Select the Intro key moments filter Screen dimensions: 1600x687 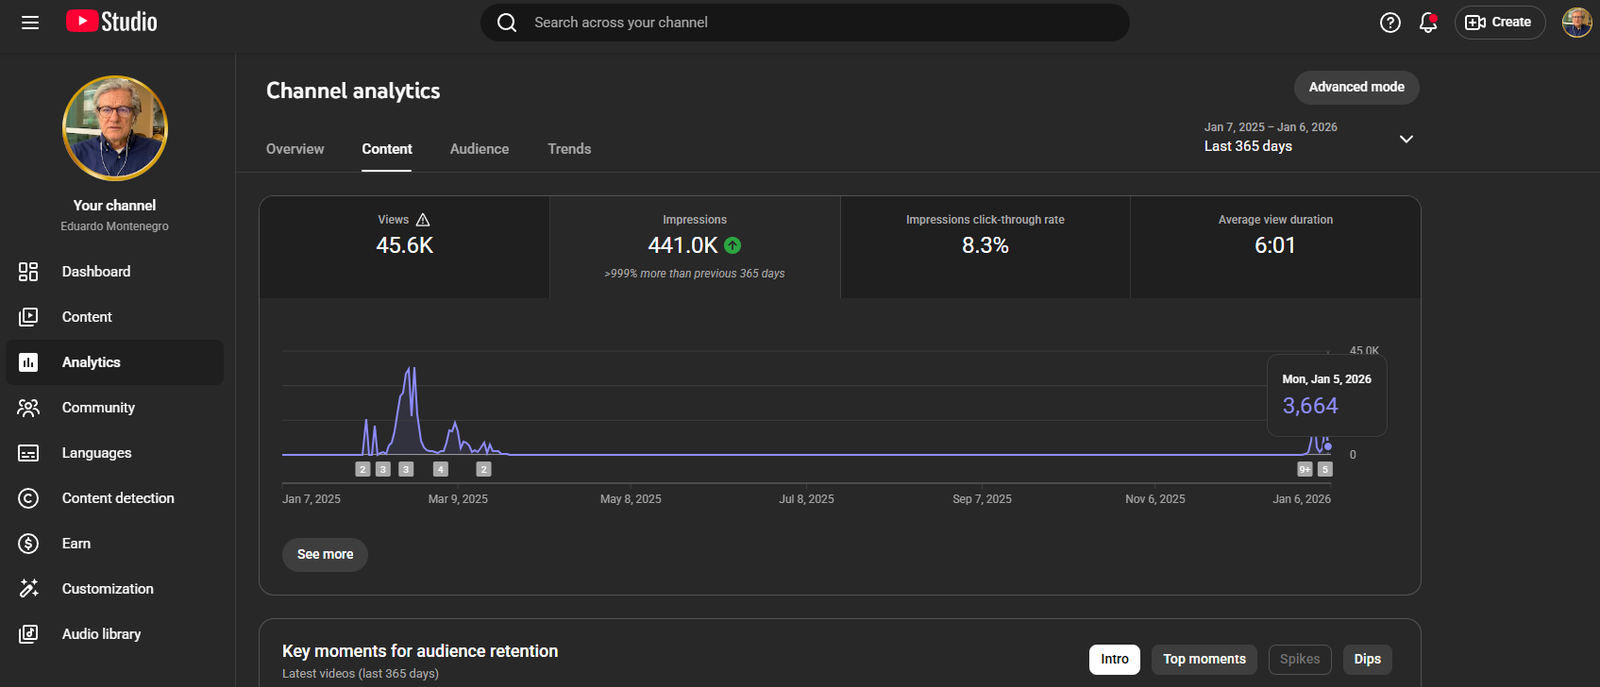(x=1114, y=659)
